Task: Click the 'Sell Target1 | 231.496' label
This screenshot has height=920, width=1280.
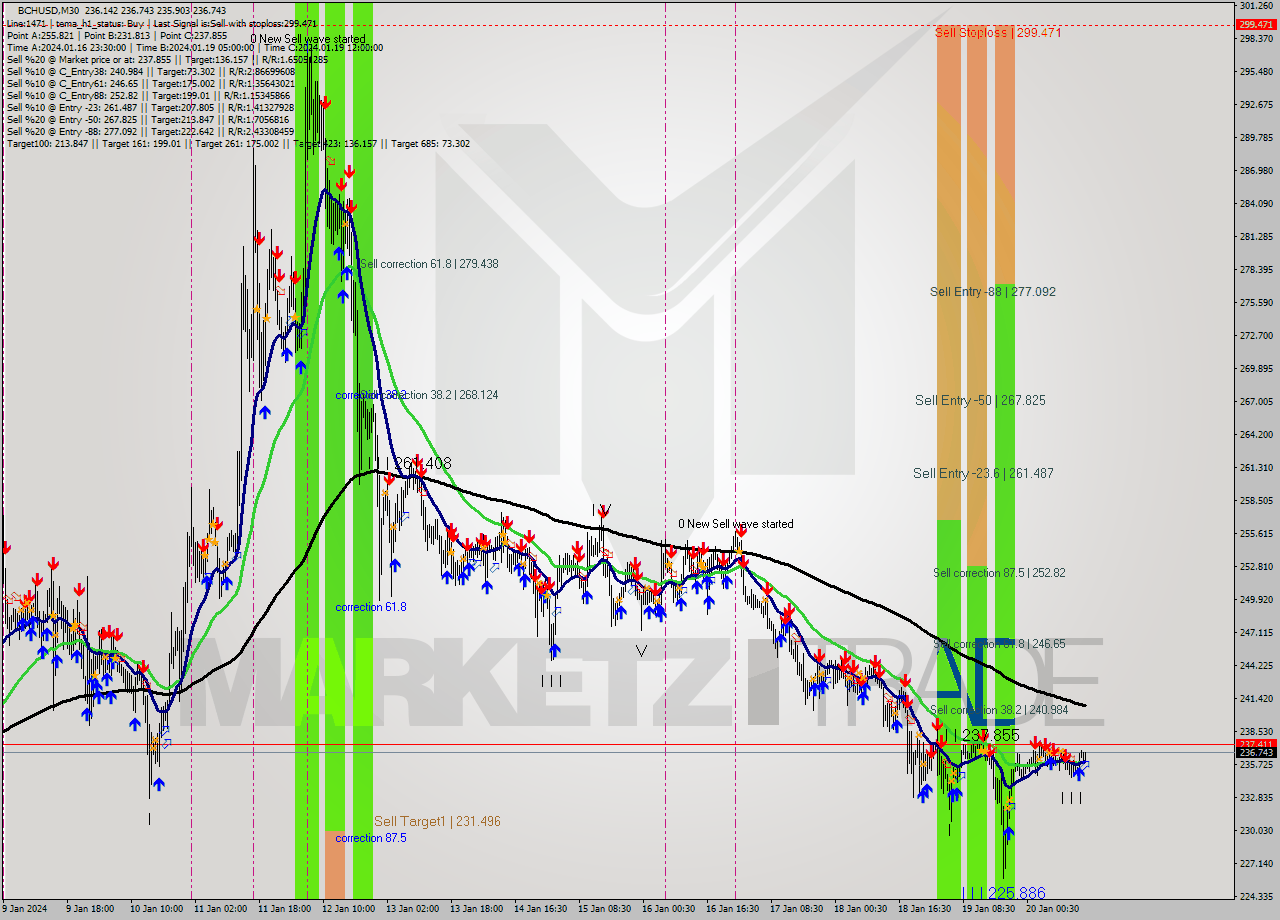Action: click(x=437, y=821)
